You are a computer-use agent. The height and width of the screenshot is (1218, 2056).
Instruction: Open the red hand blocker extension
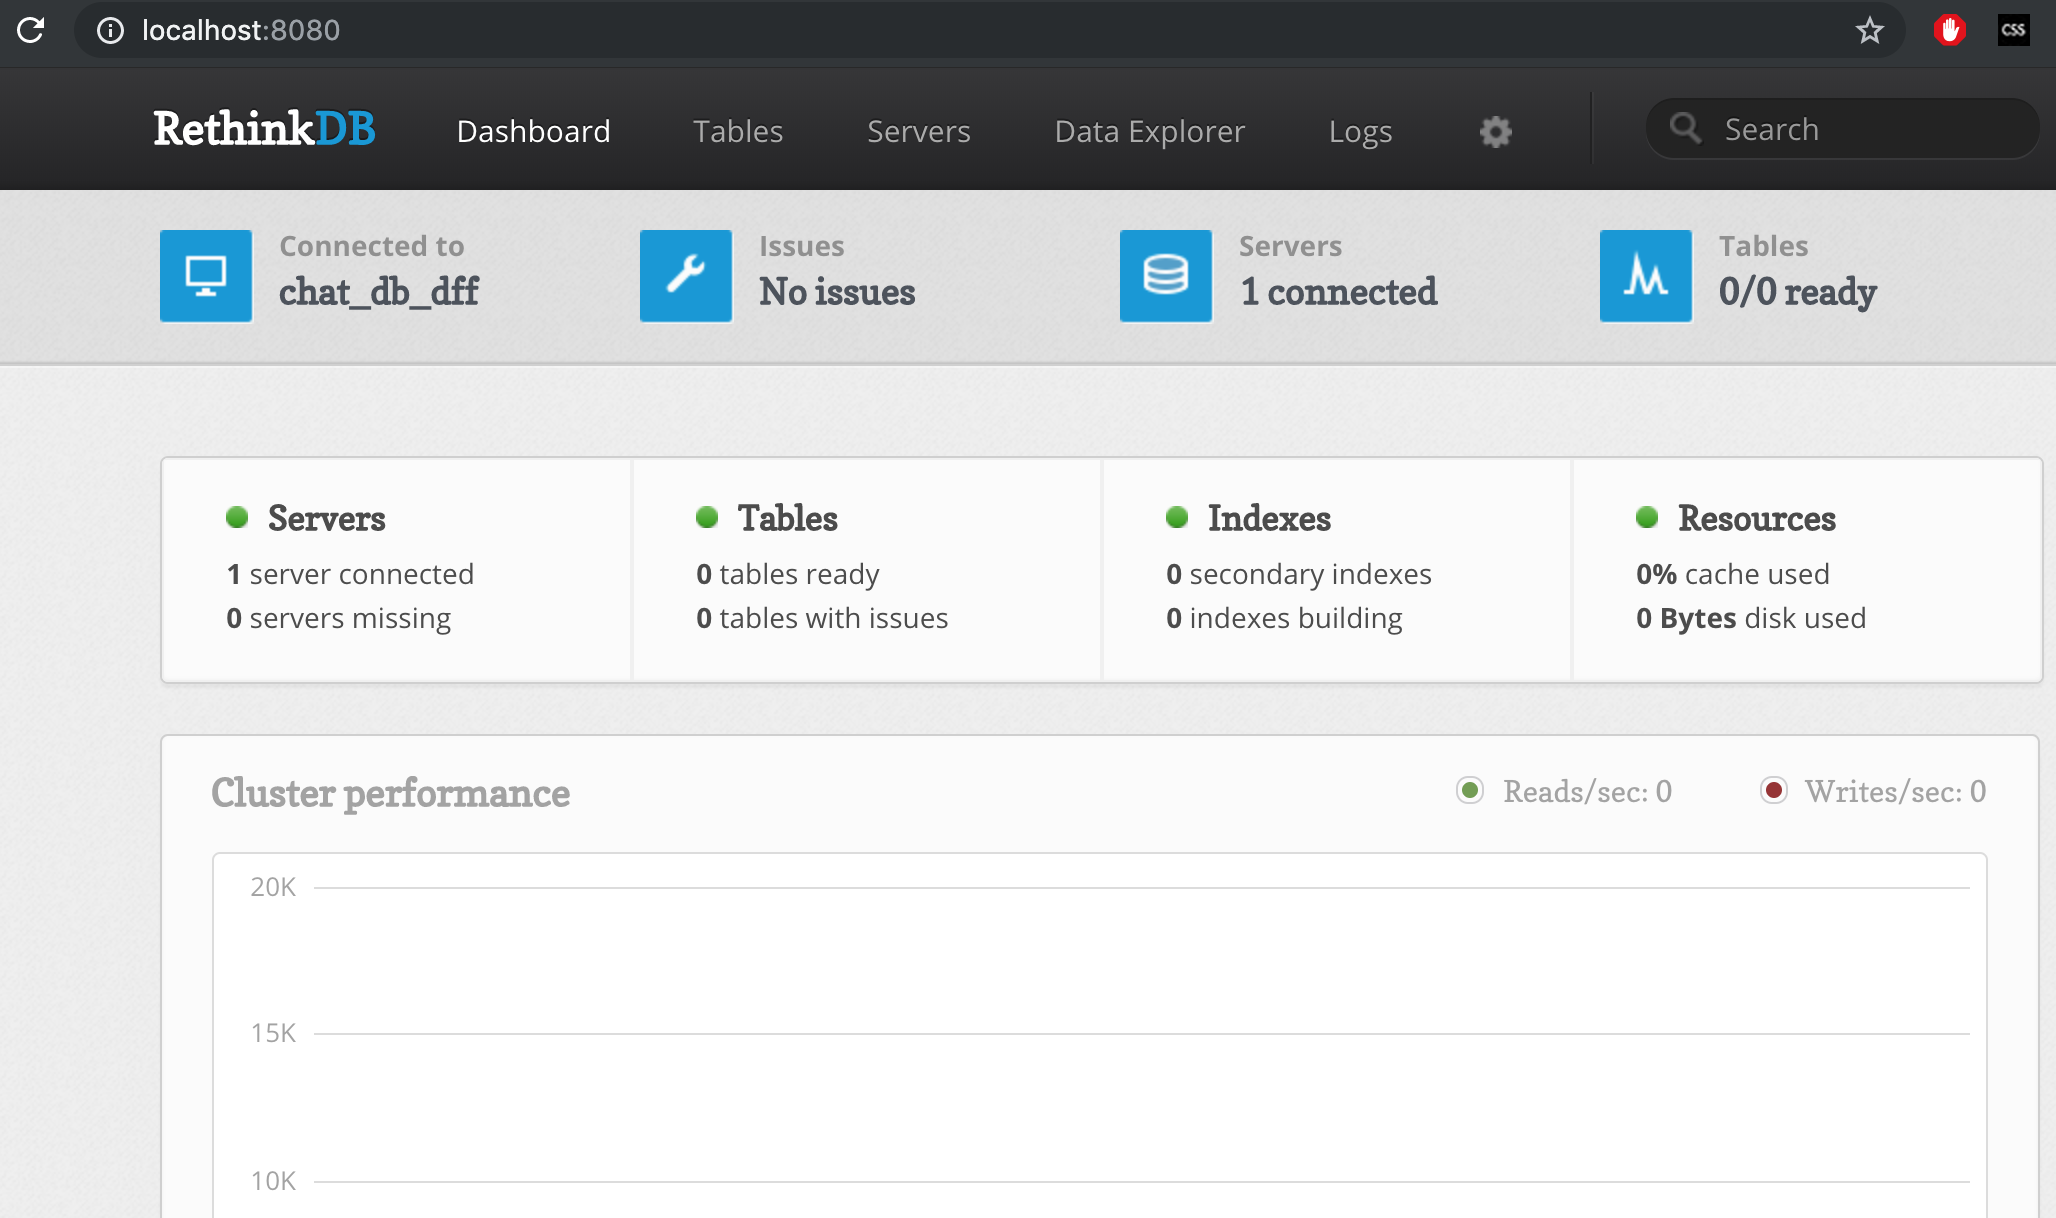click(1949, 30)
